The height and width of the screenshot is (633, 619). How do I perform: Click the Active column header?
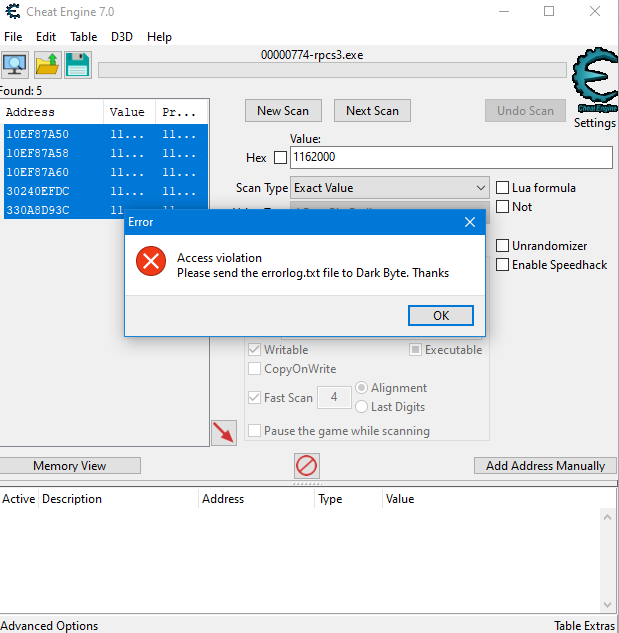point(19,499)
